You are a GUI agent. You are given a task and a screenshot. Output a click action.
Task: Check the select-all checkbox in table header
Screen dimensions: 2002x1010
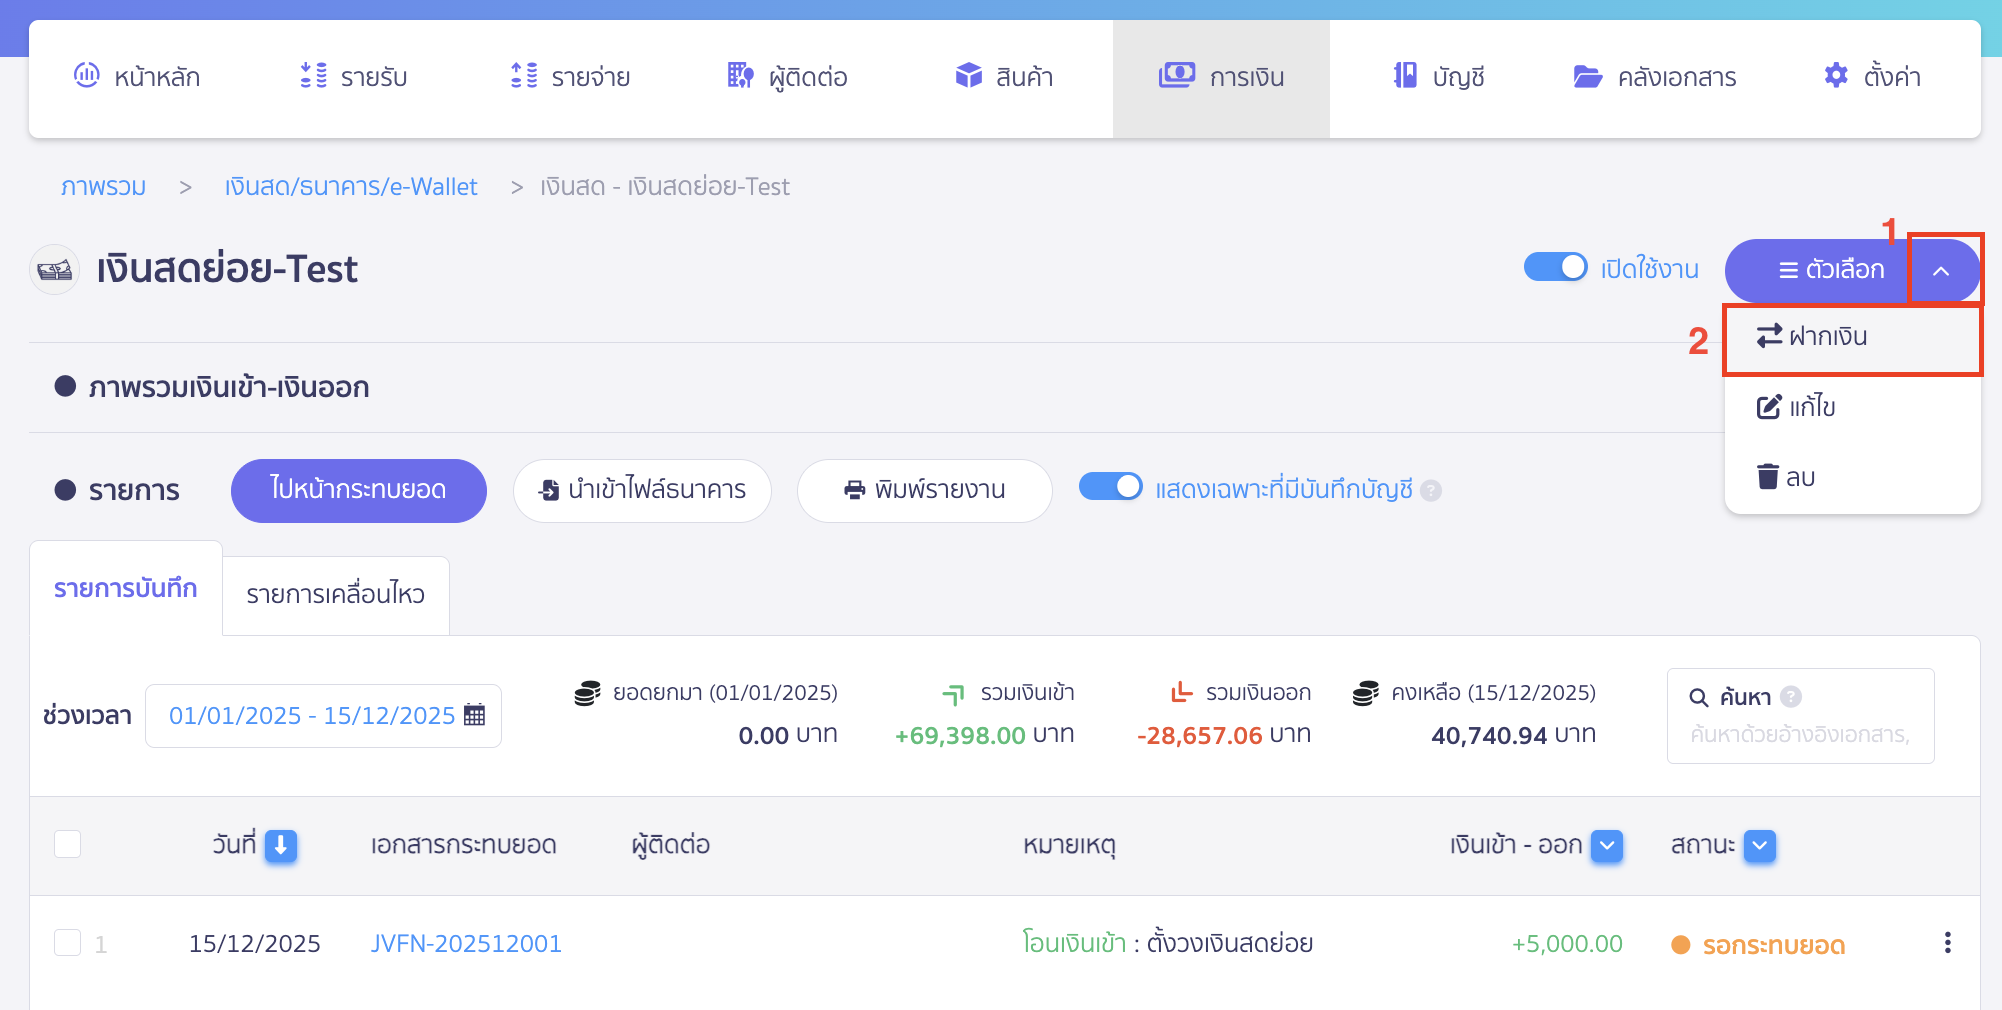click(67, 845)
